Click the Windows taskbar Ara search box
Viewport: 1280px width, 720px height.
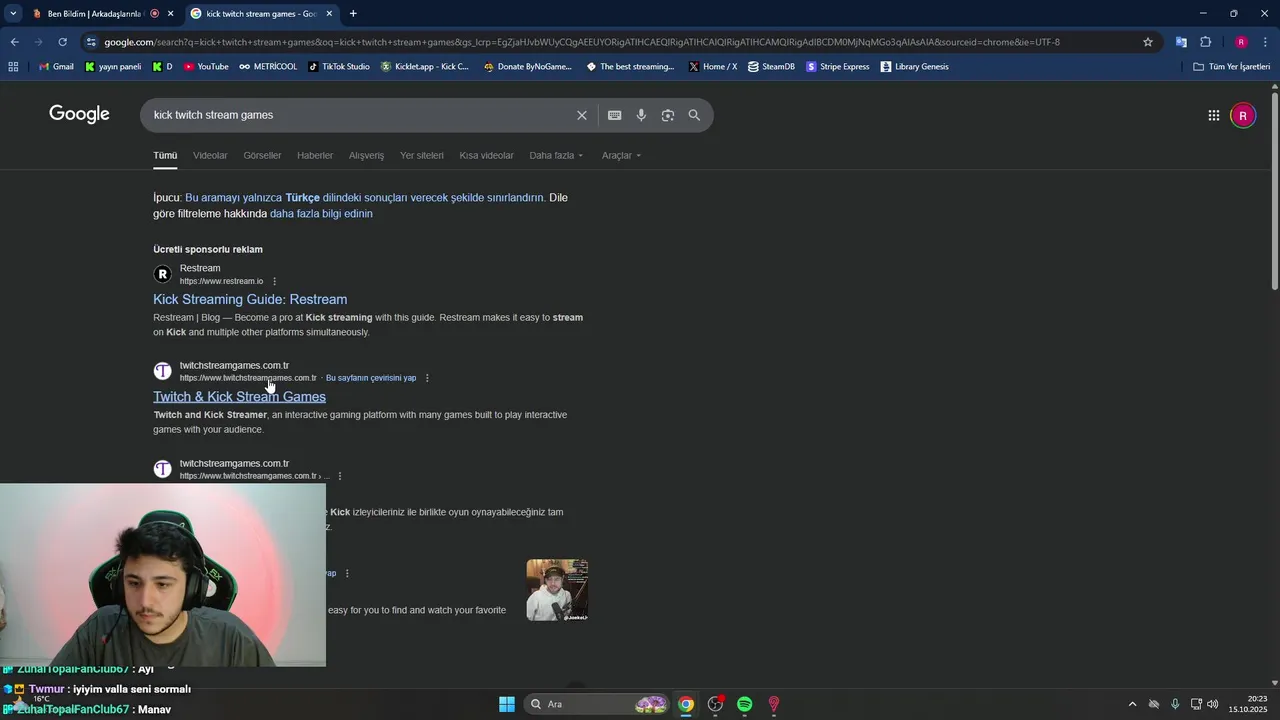[x=597, y=704]
